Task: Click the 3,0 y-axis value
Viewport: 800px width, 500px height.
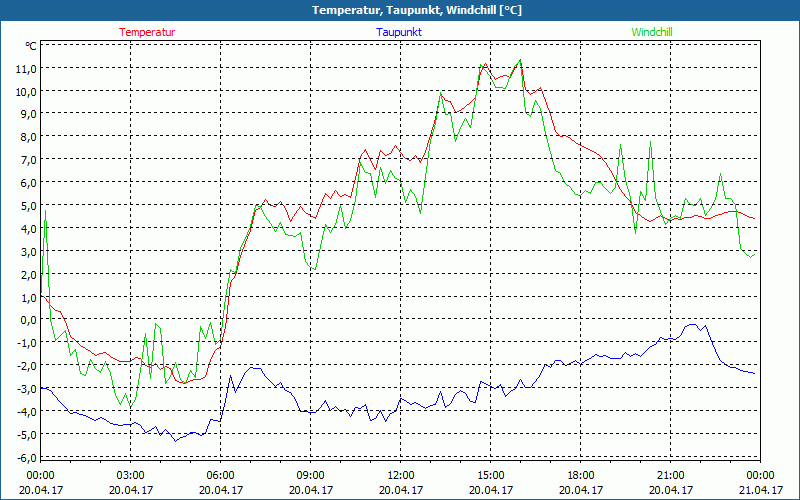Action: [28, 251]
